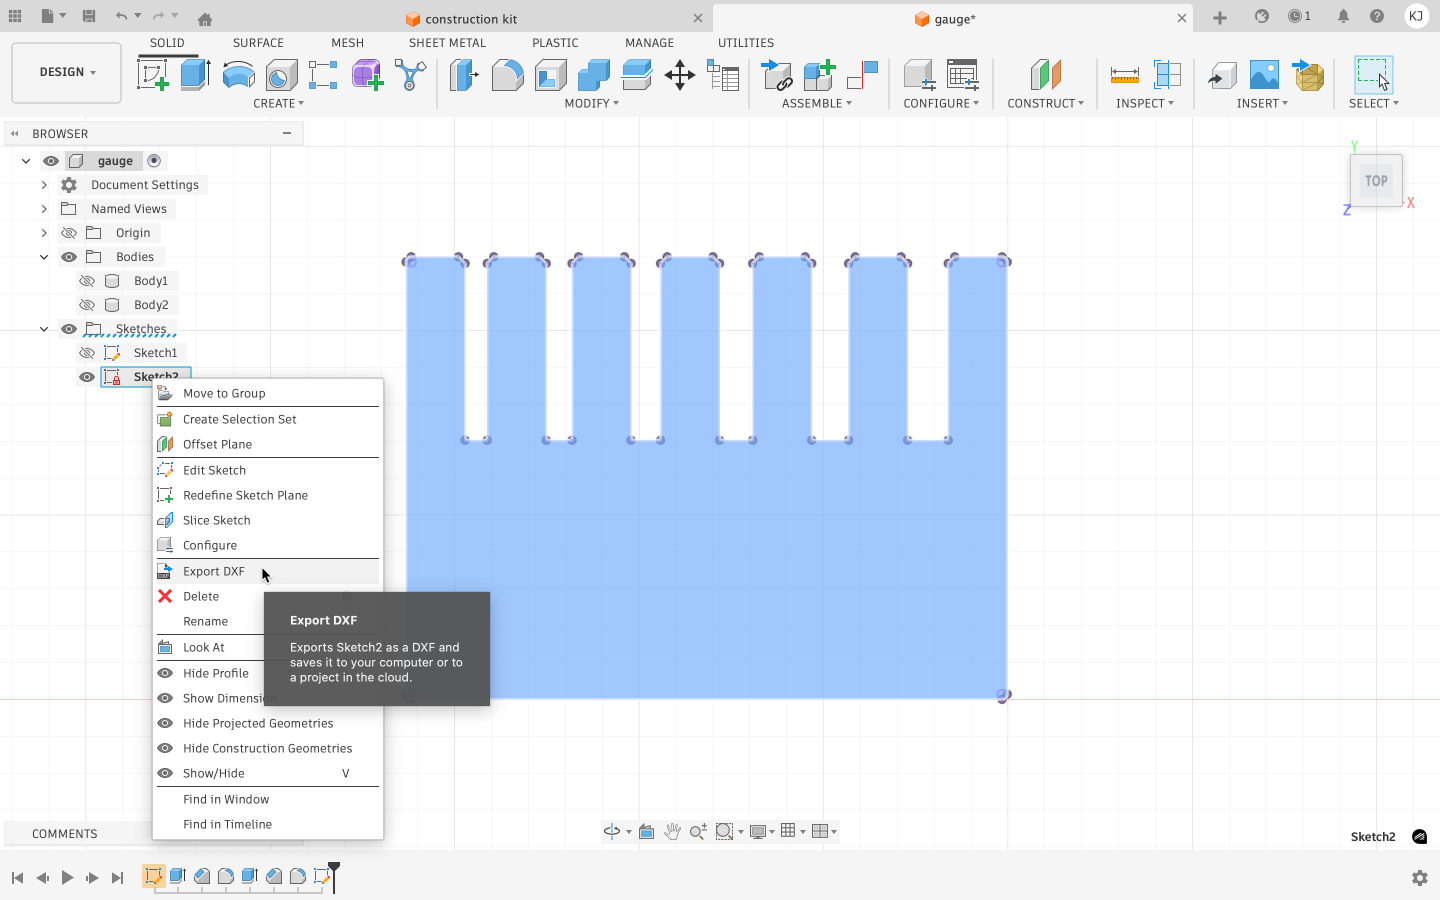This screenshot has height=900, width=1440.
Task: Select the Fillet tool
Action: [x=508, y=75]
